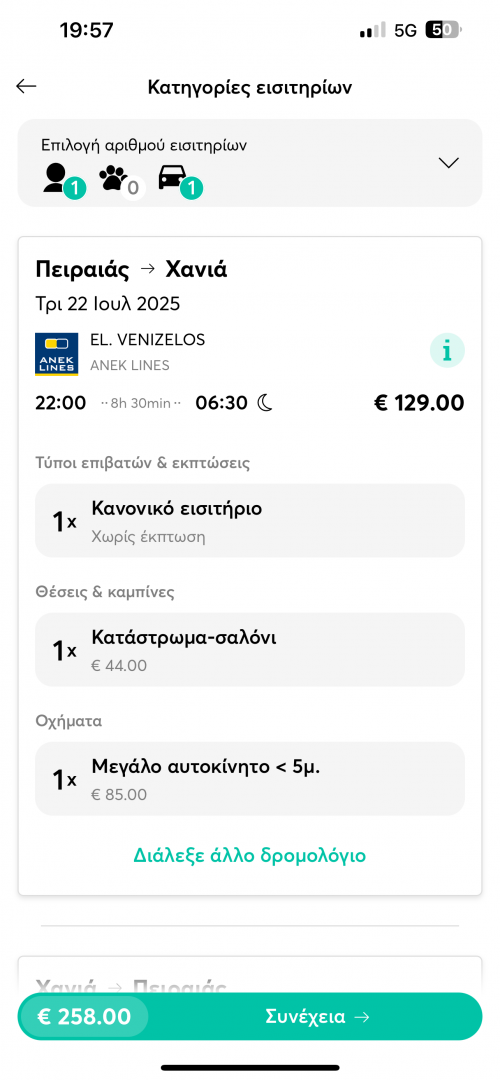The width and height of the screenshot is (500, 1080).
Task: Tap the € 129.00 trip price
Action: pyautogui.click(x=419, y=403)
